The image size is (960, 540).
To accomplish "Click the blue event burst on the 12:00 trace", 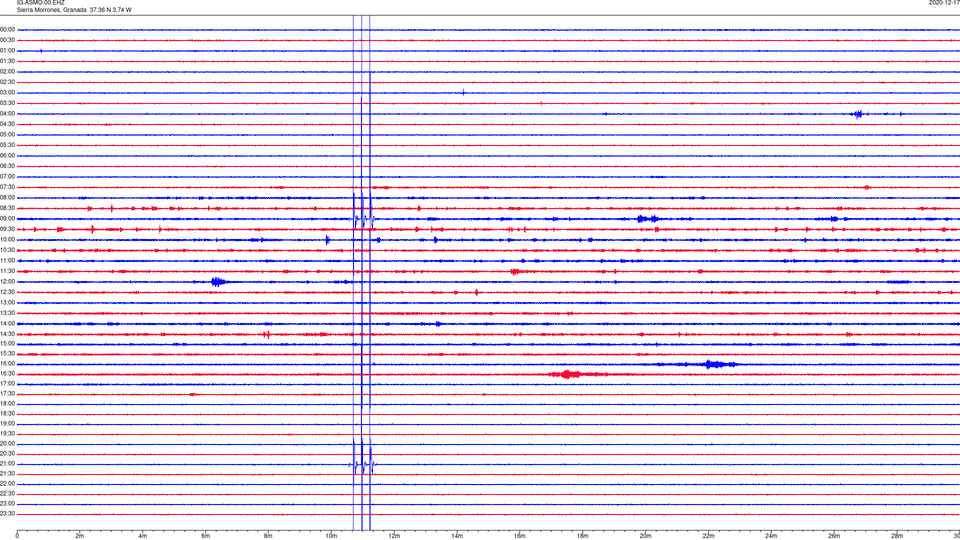I will click(218, 282).
